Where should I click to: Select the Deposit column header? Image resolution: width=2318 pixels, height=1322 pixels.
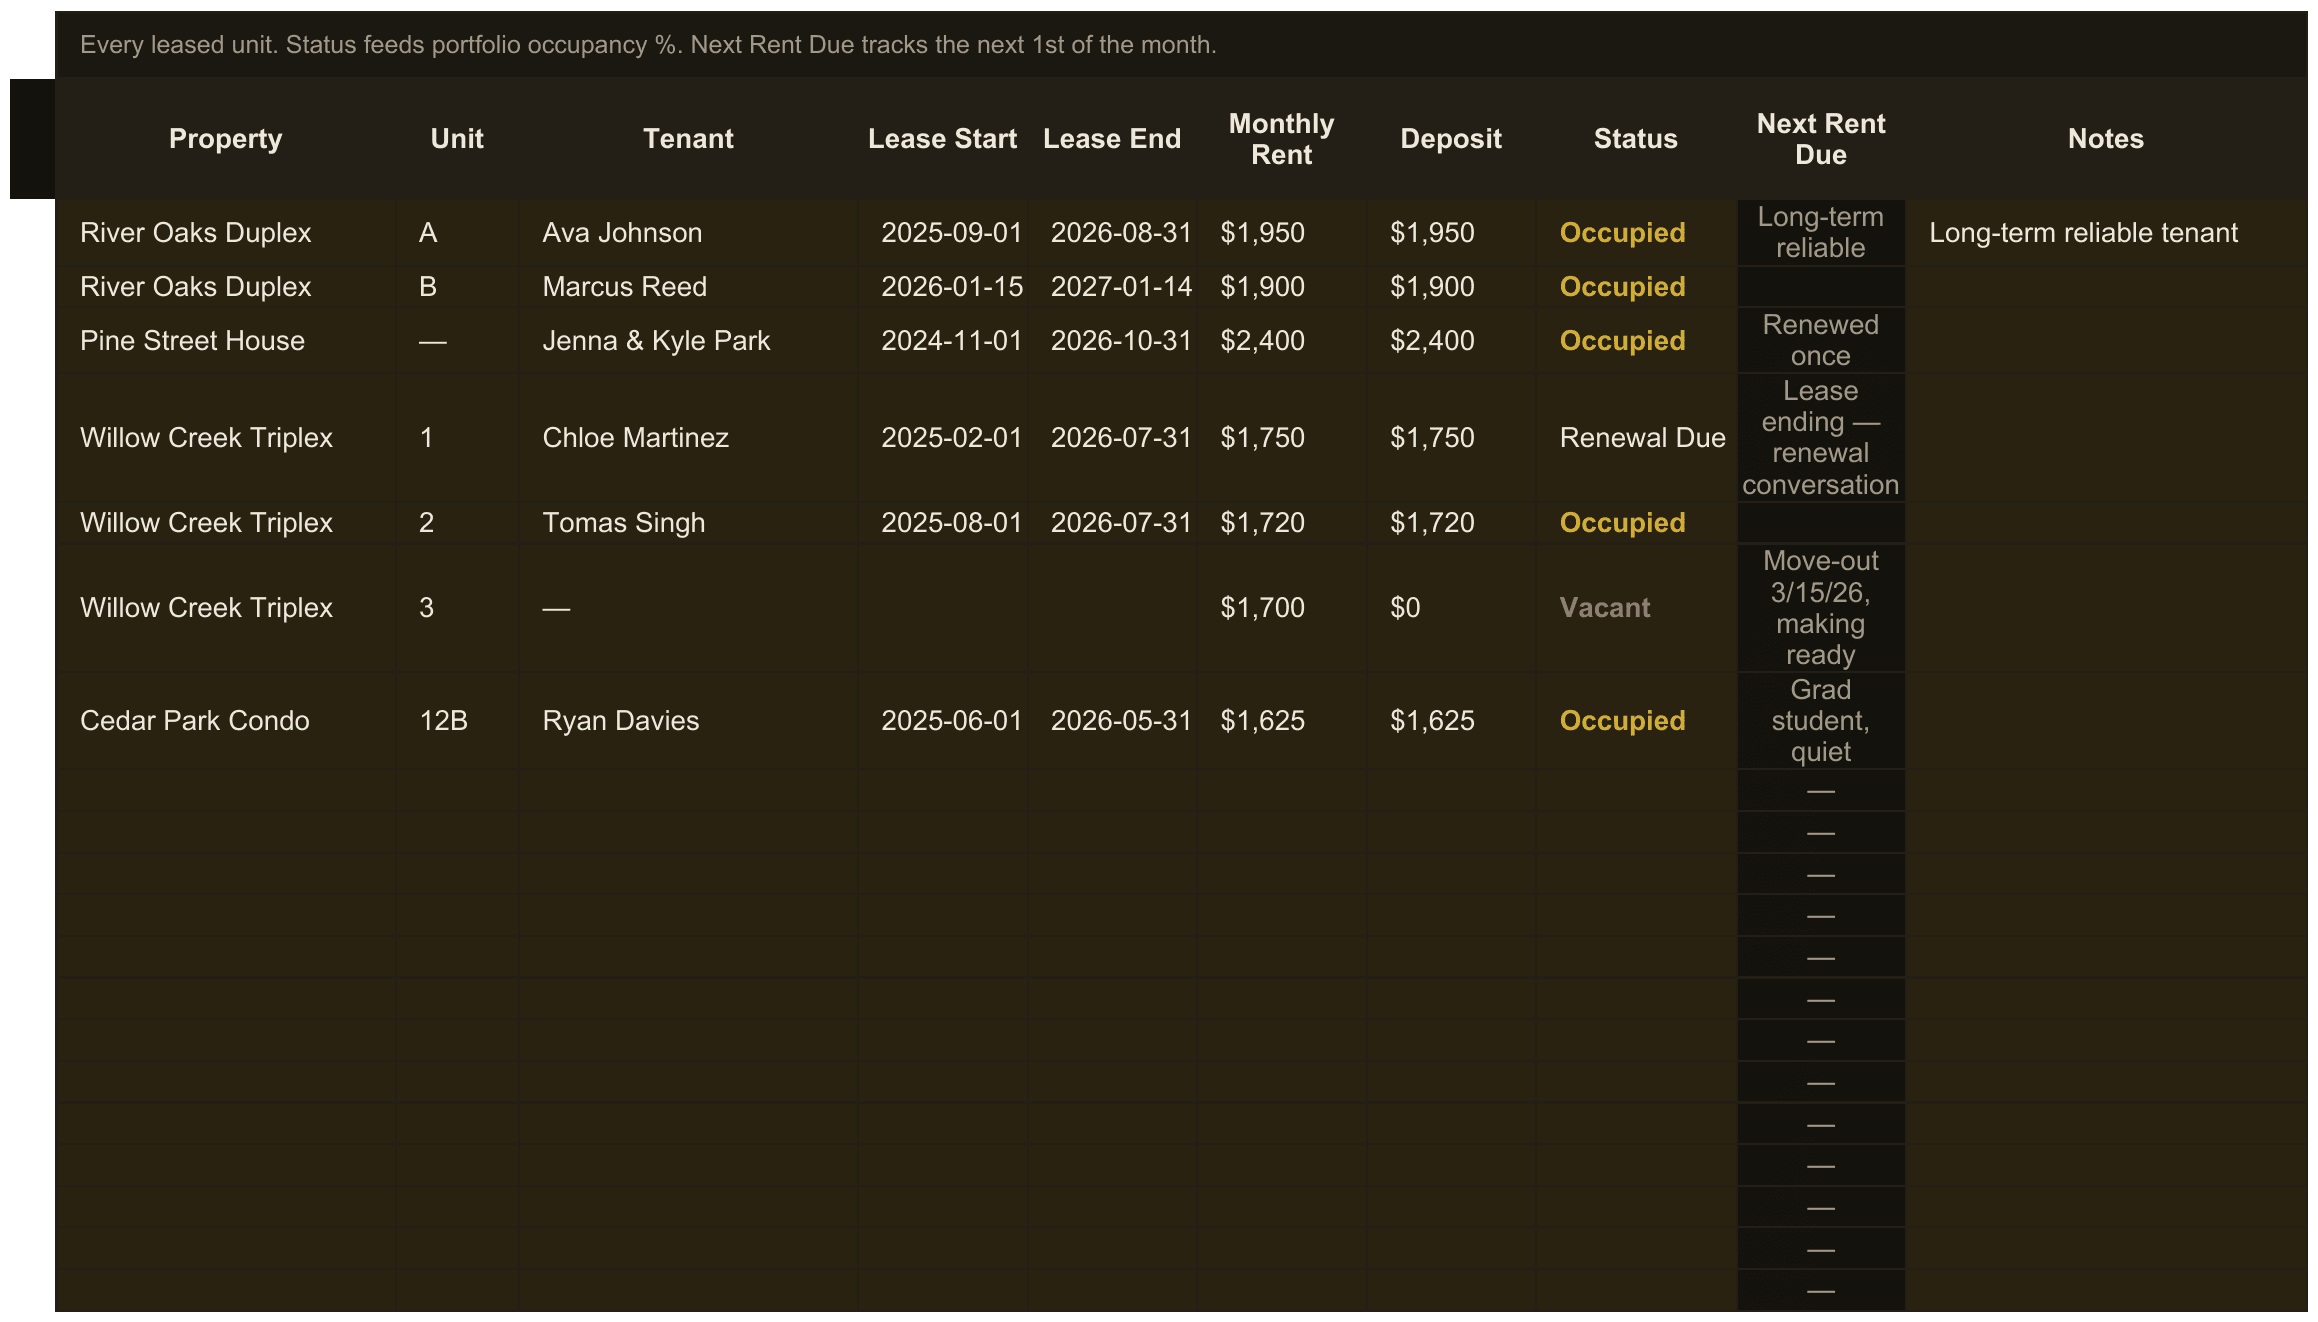click(x=1451, y=139)
